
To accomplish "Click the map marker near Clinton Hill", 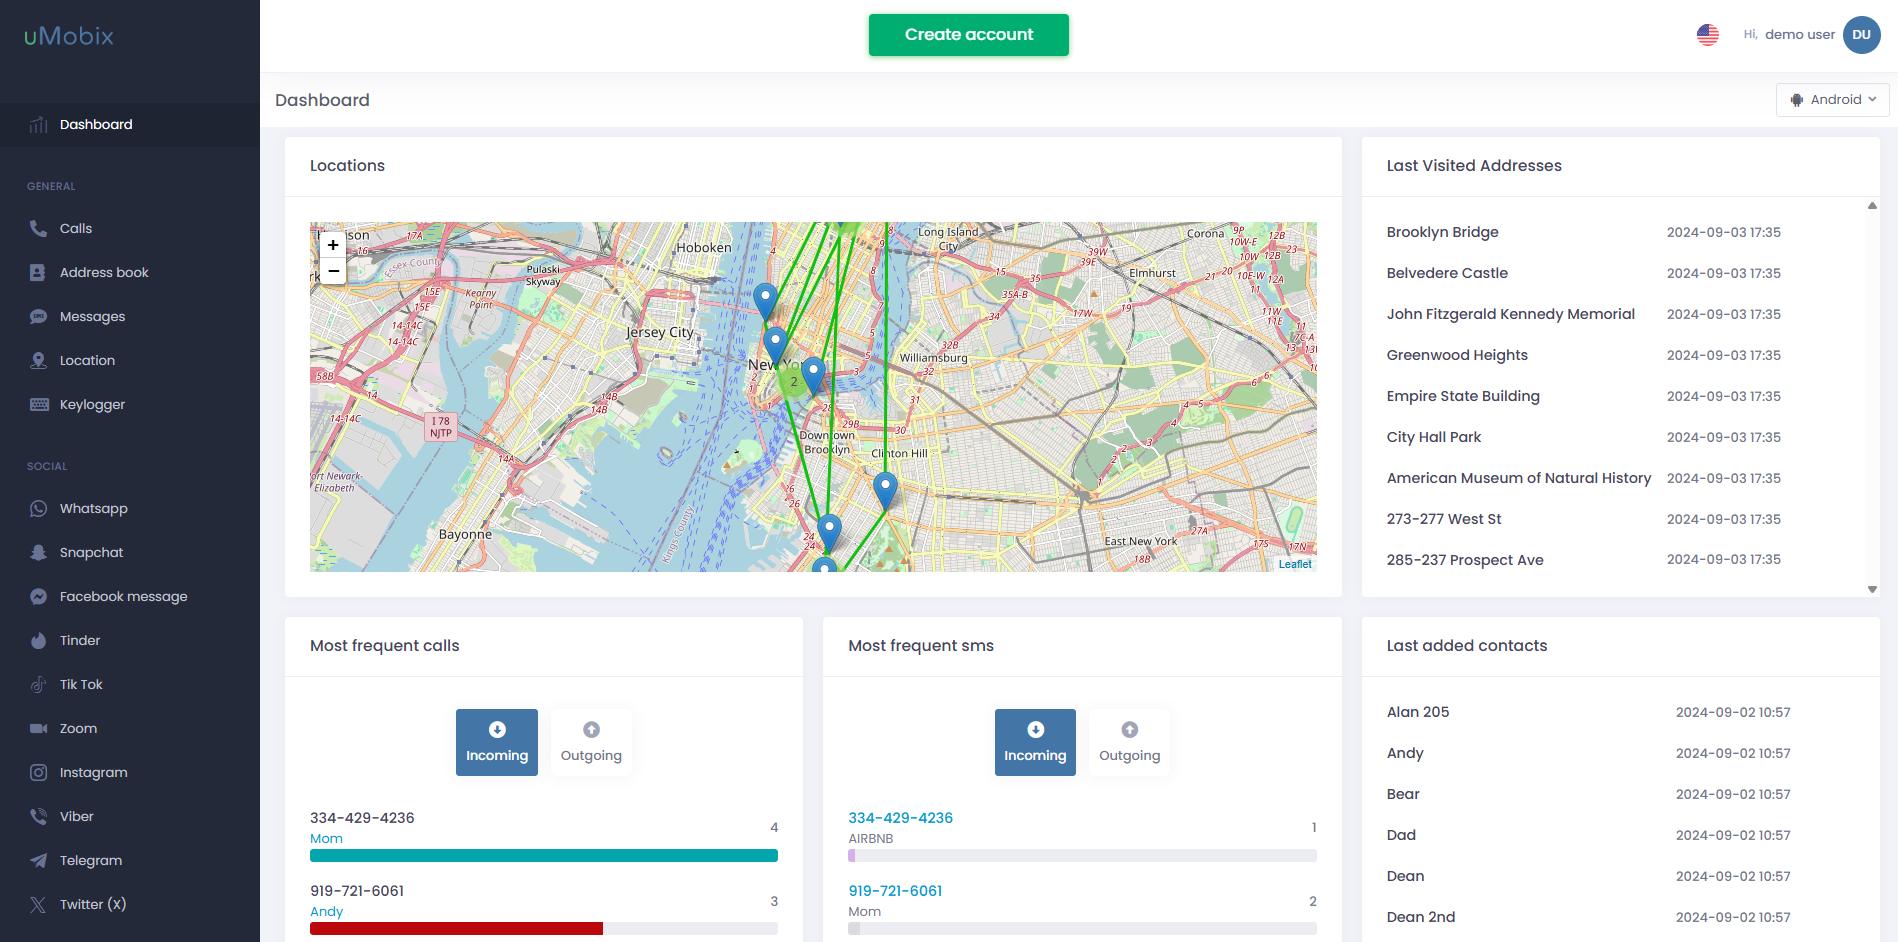I will (885, 490).
